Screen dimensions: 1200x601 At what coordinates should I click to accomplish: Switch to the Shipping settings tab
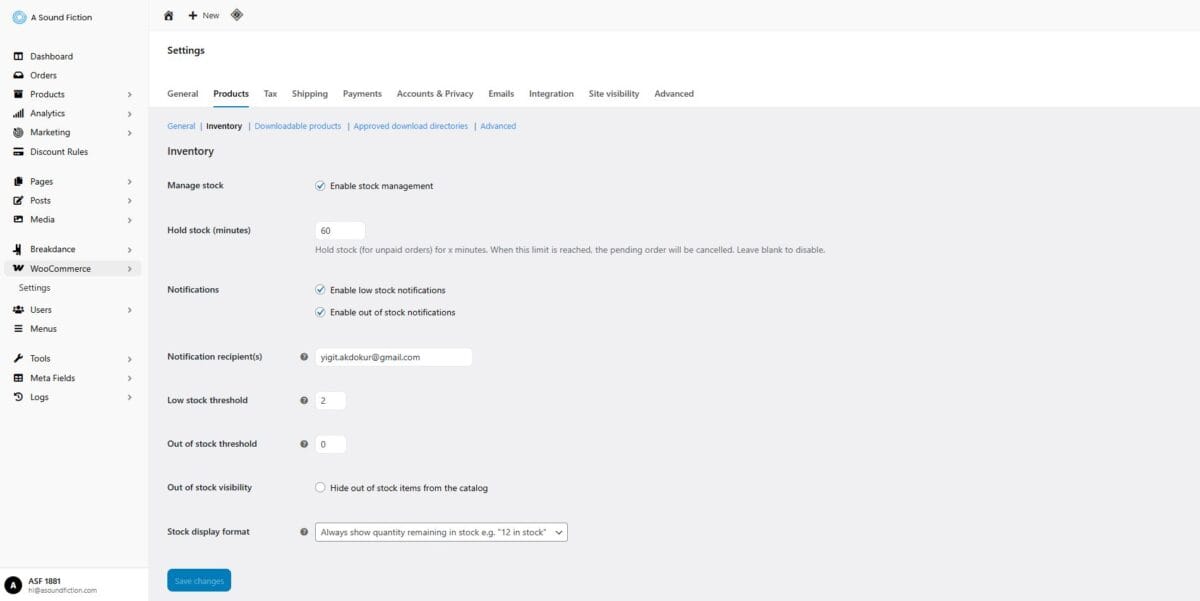point(310,93)
